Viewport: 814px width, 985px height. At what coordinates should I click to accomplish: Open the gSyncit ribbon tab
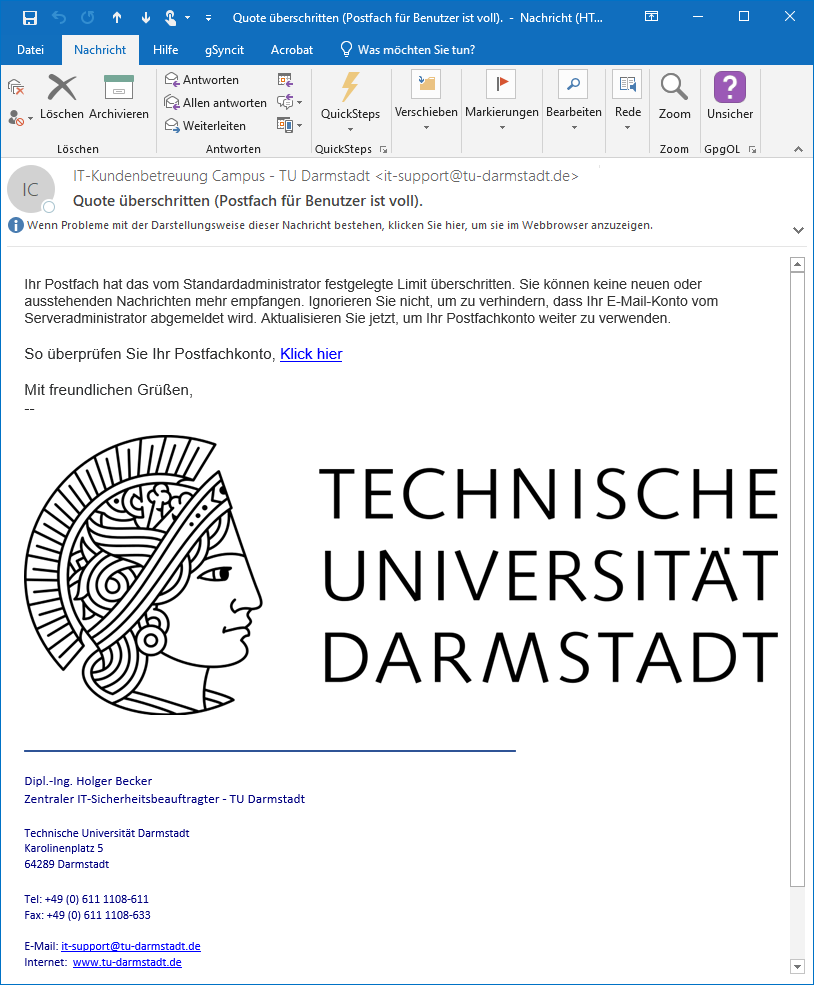(224, 50)
